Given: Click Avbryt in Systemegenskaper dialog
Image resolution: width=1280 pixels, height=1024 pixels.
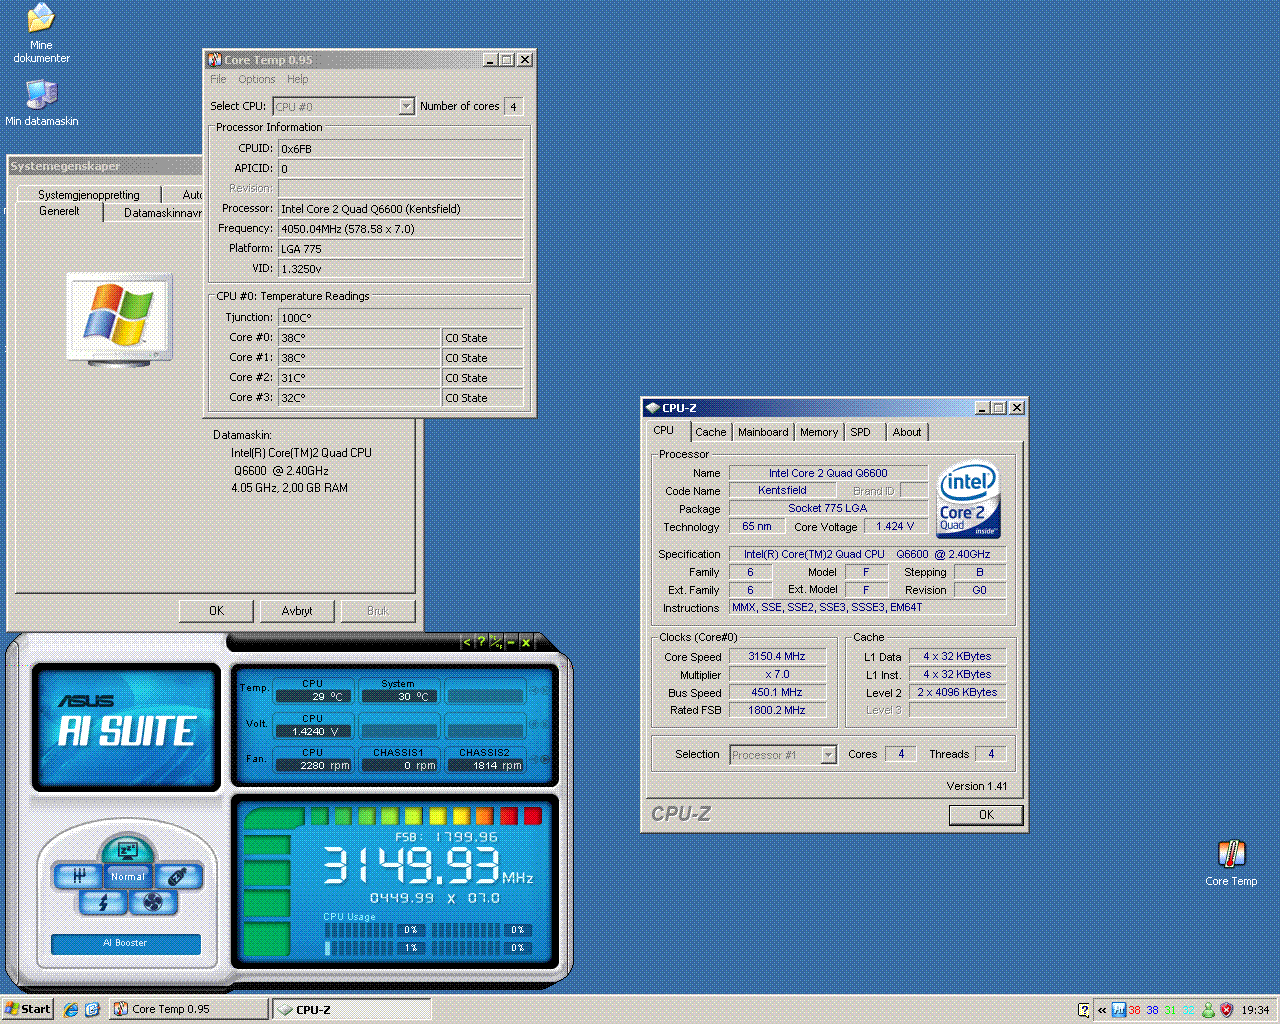Looking at the screenshot, I should pos(297,611).
